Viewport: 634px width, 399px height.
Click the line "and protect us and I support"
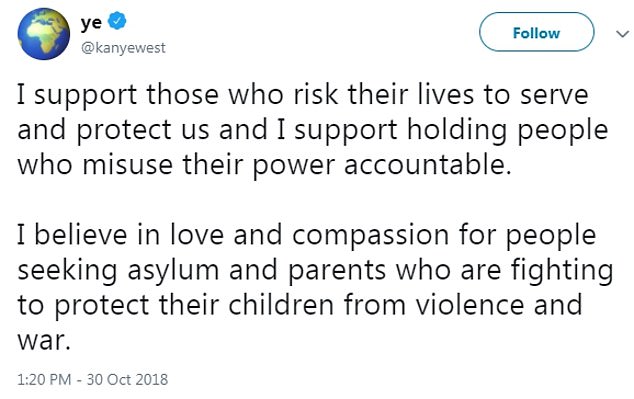(313, 131)
